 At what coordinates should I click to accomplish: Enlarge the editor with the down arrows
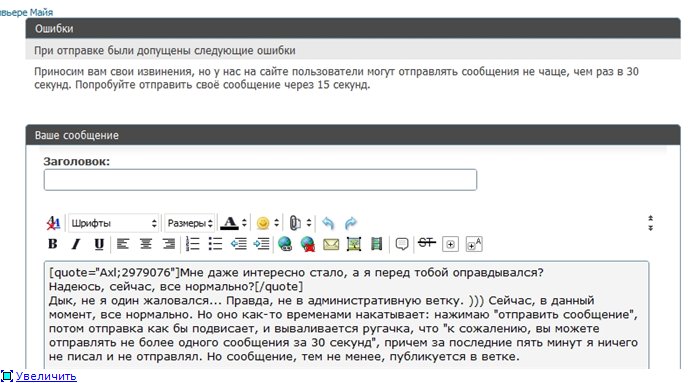[x=650, y=228]
